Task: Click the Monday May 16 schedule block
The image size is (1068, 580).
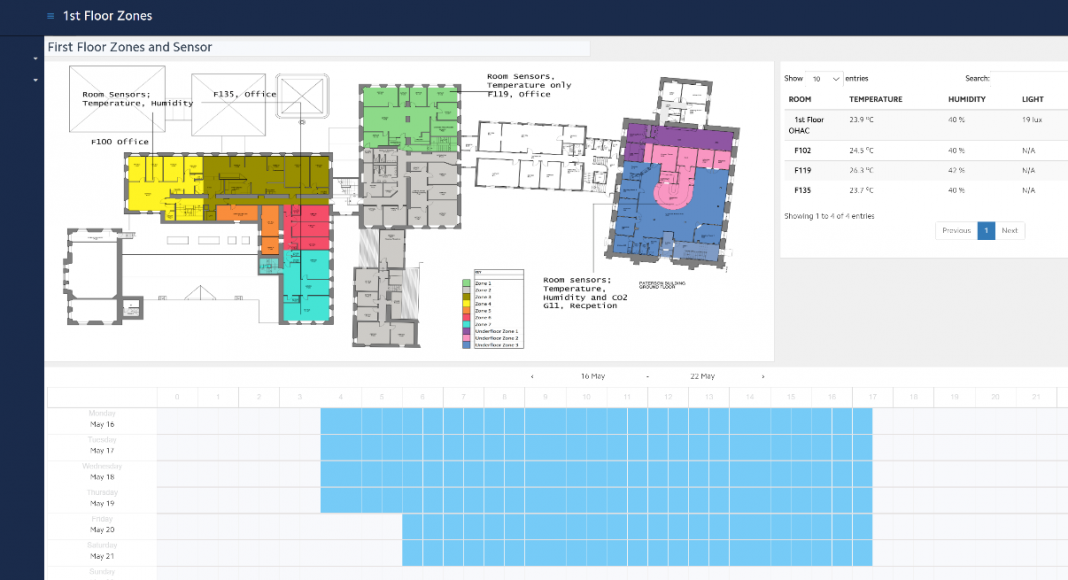Action: [596, 420]
